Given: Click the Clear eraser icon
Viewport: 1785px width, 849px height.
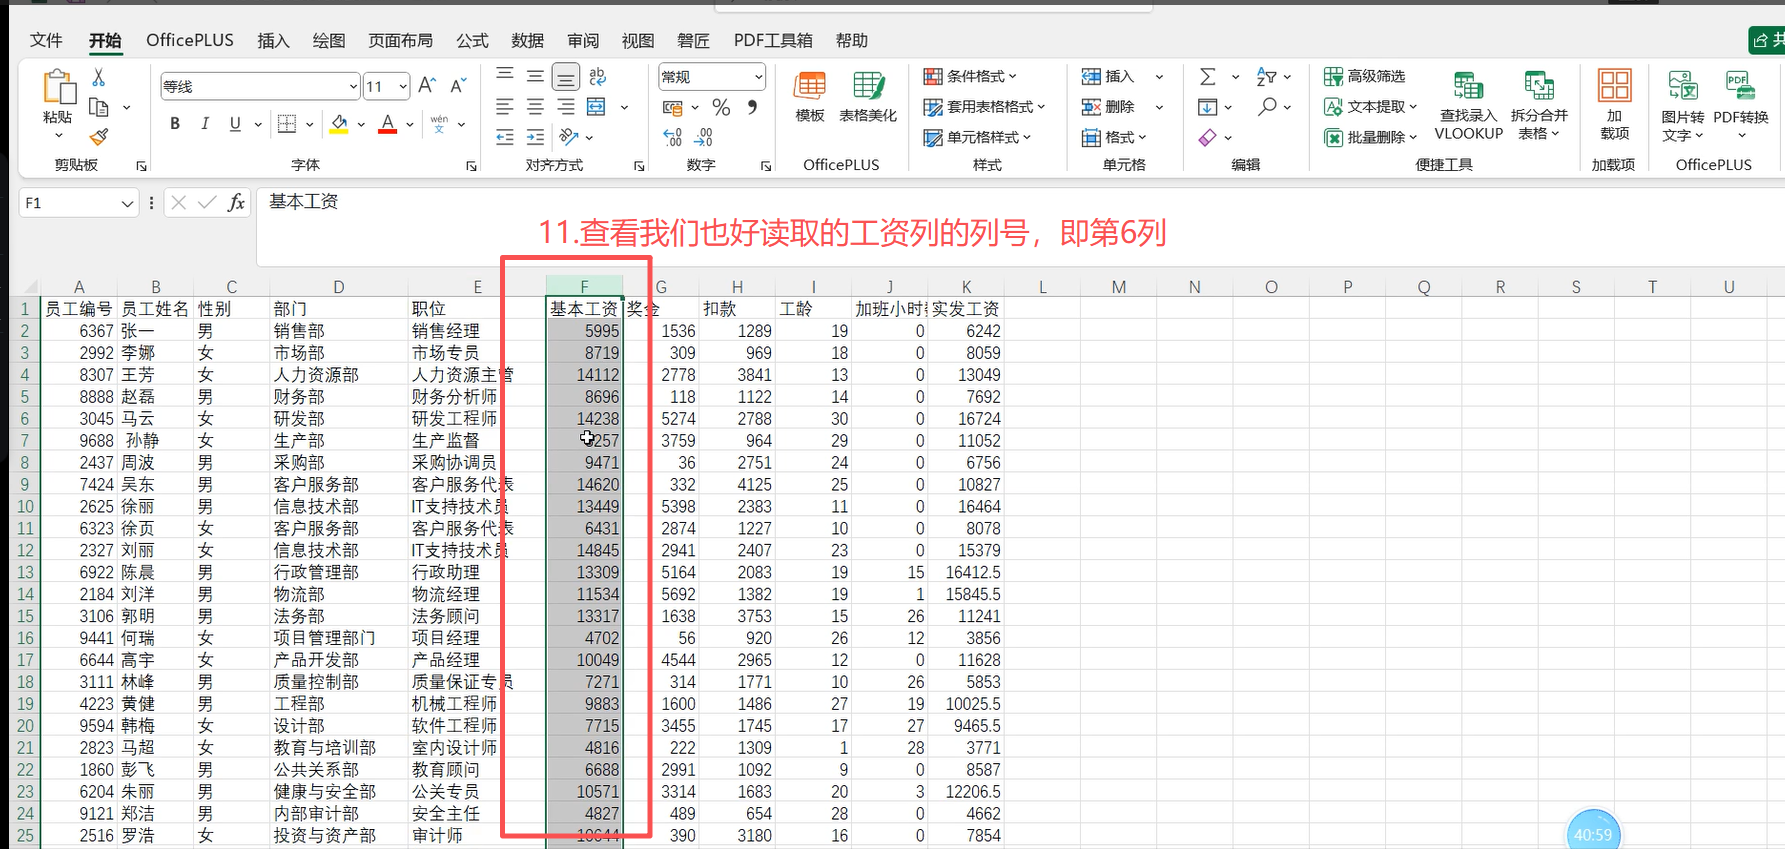Looking at the screenshot, I should [x=1208, y=137].
